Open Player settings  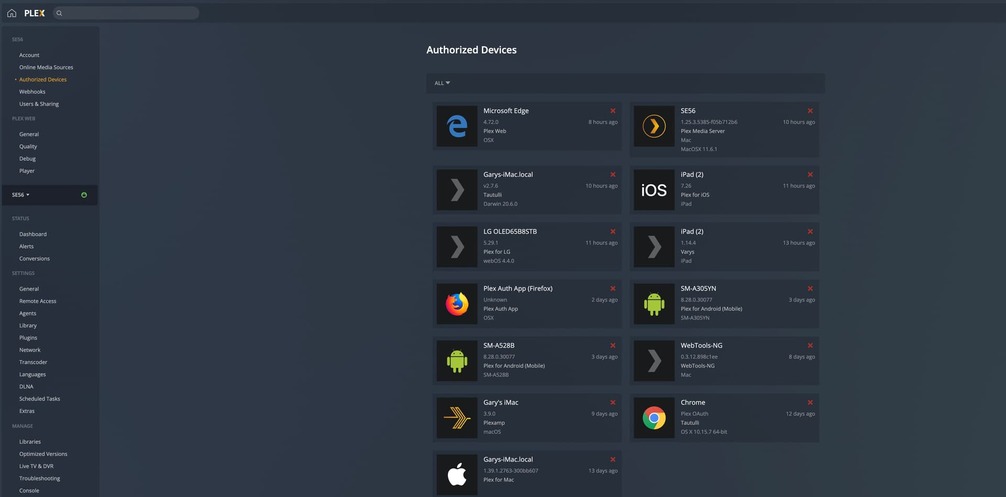[27, 171]
